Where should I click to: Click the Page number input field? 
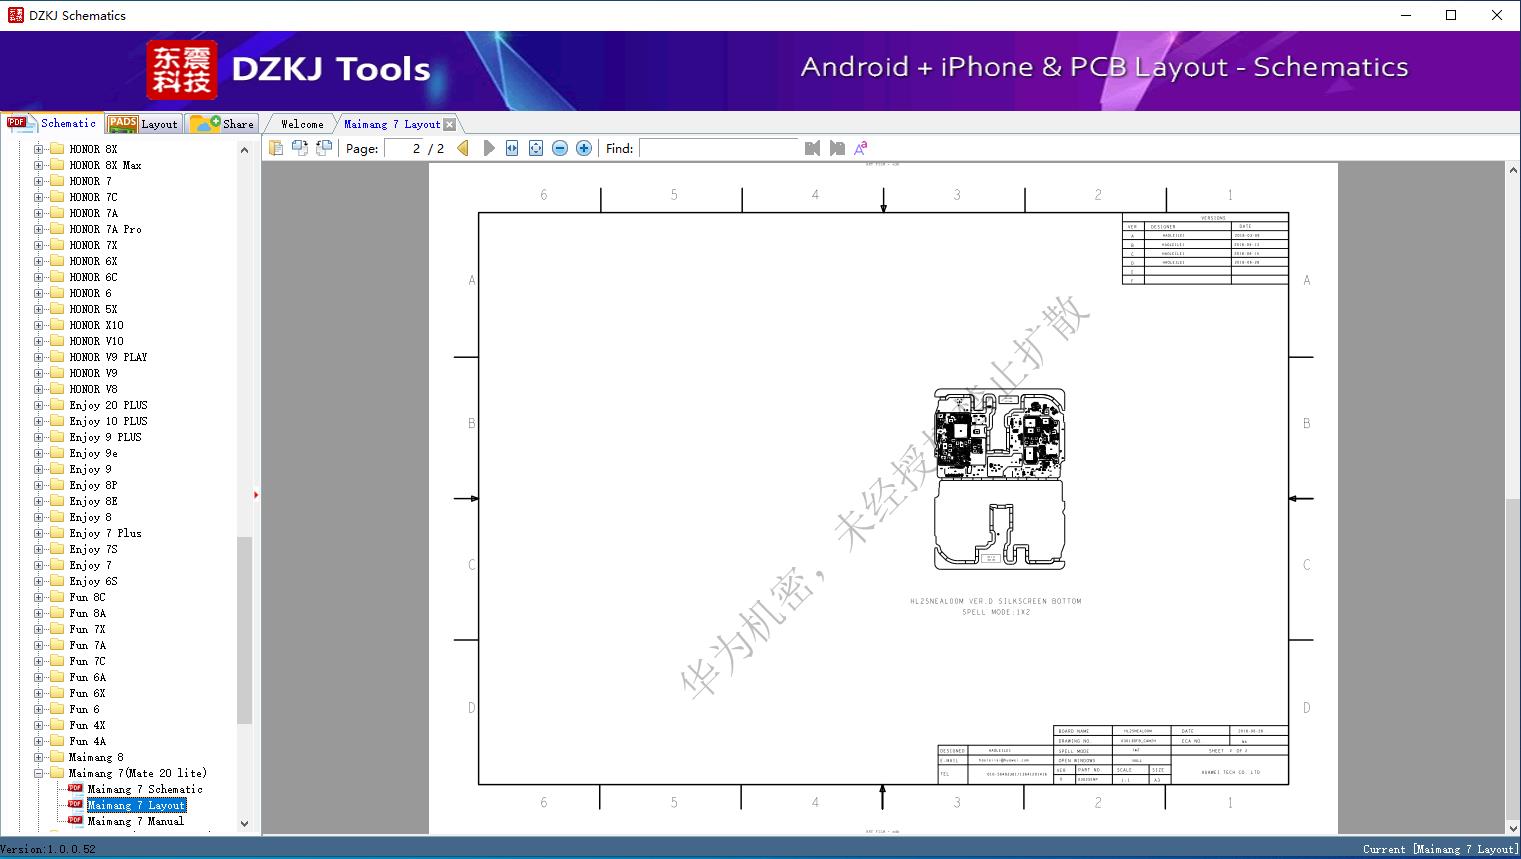tap(404, 148)
